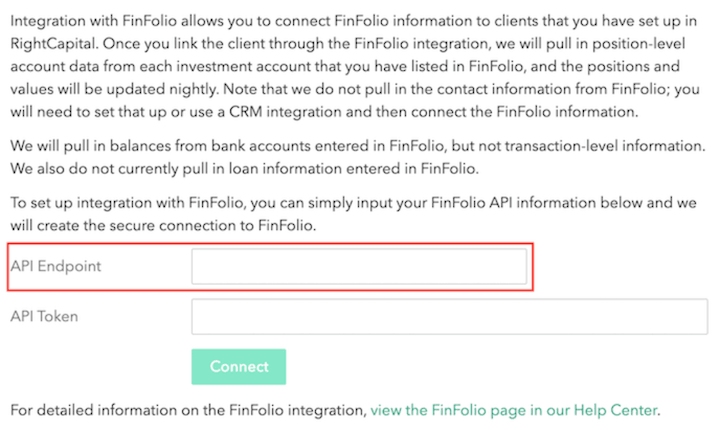Click the API Endpoint input field
Viewport: 720px width, 430px height.
[359, 267]
